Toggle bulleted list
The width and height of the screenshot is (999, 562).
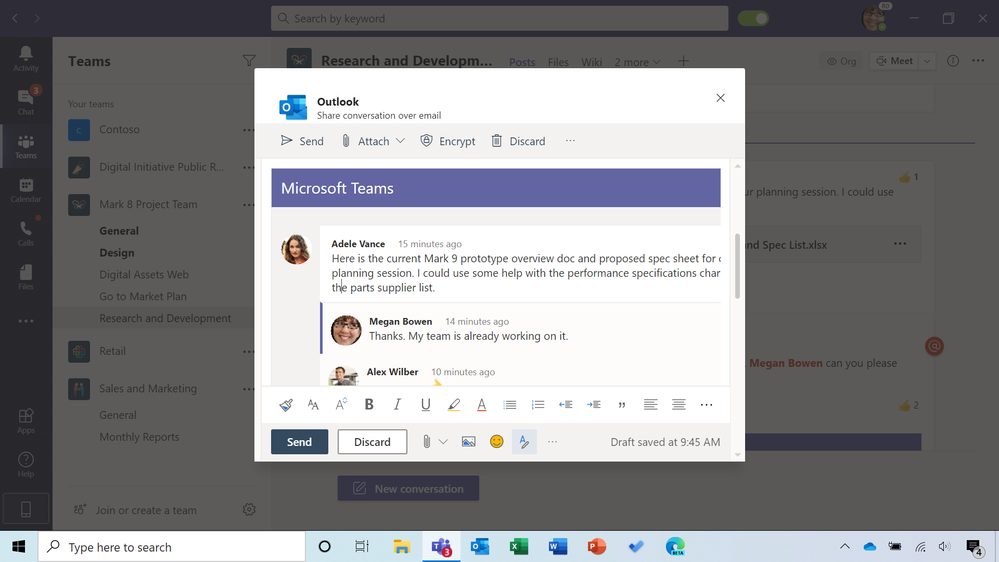pyautogui.click(x=510, y=405)
